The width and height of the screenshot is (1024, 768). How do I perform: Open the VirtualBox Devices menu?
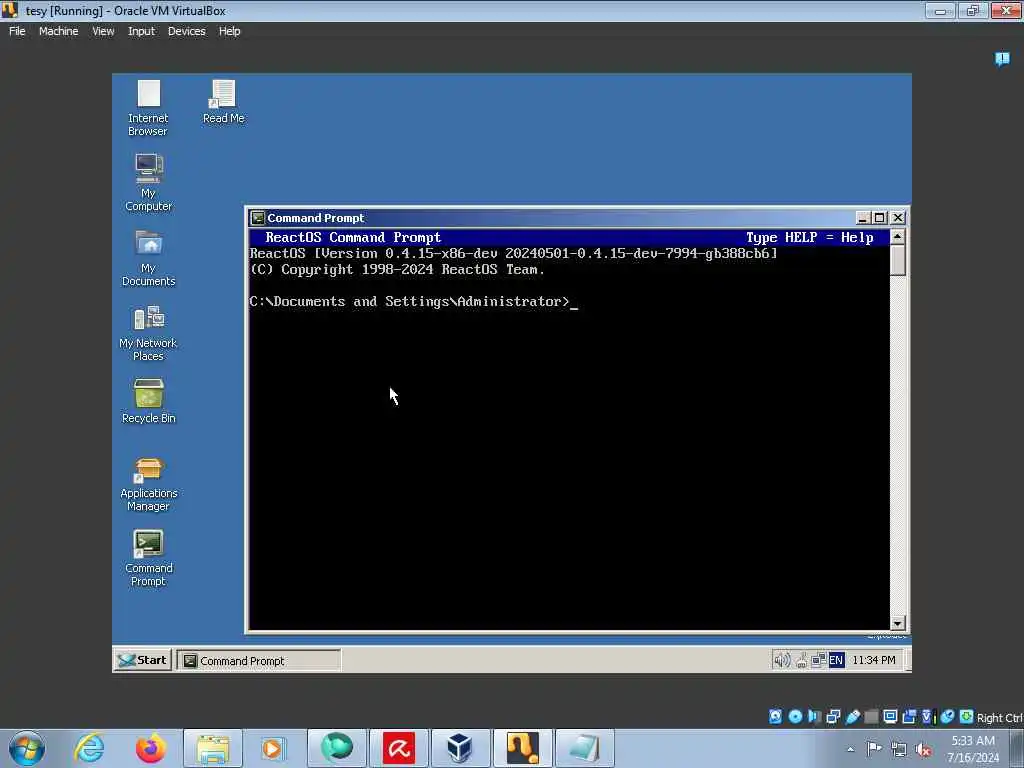tap(186, 31)
